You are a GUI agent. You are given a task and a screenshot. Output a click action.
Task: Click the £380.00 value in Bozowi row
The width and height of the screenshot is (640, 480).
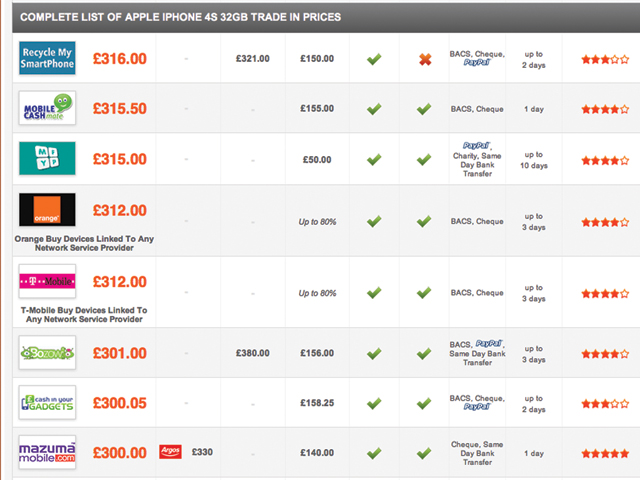253,353
